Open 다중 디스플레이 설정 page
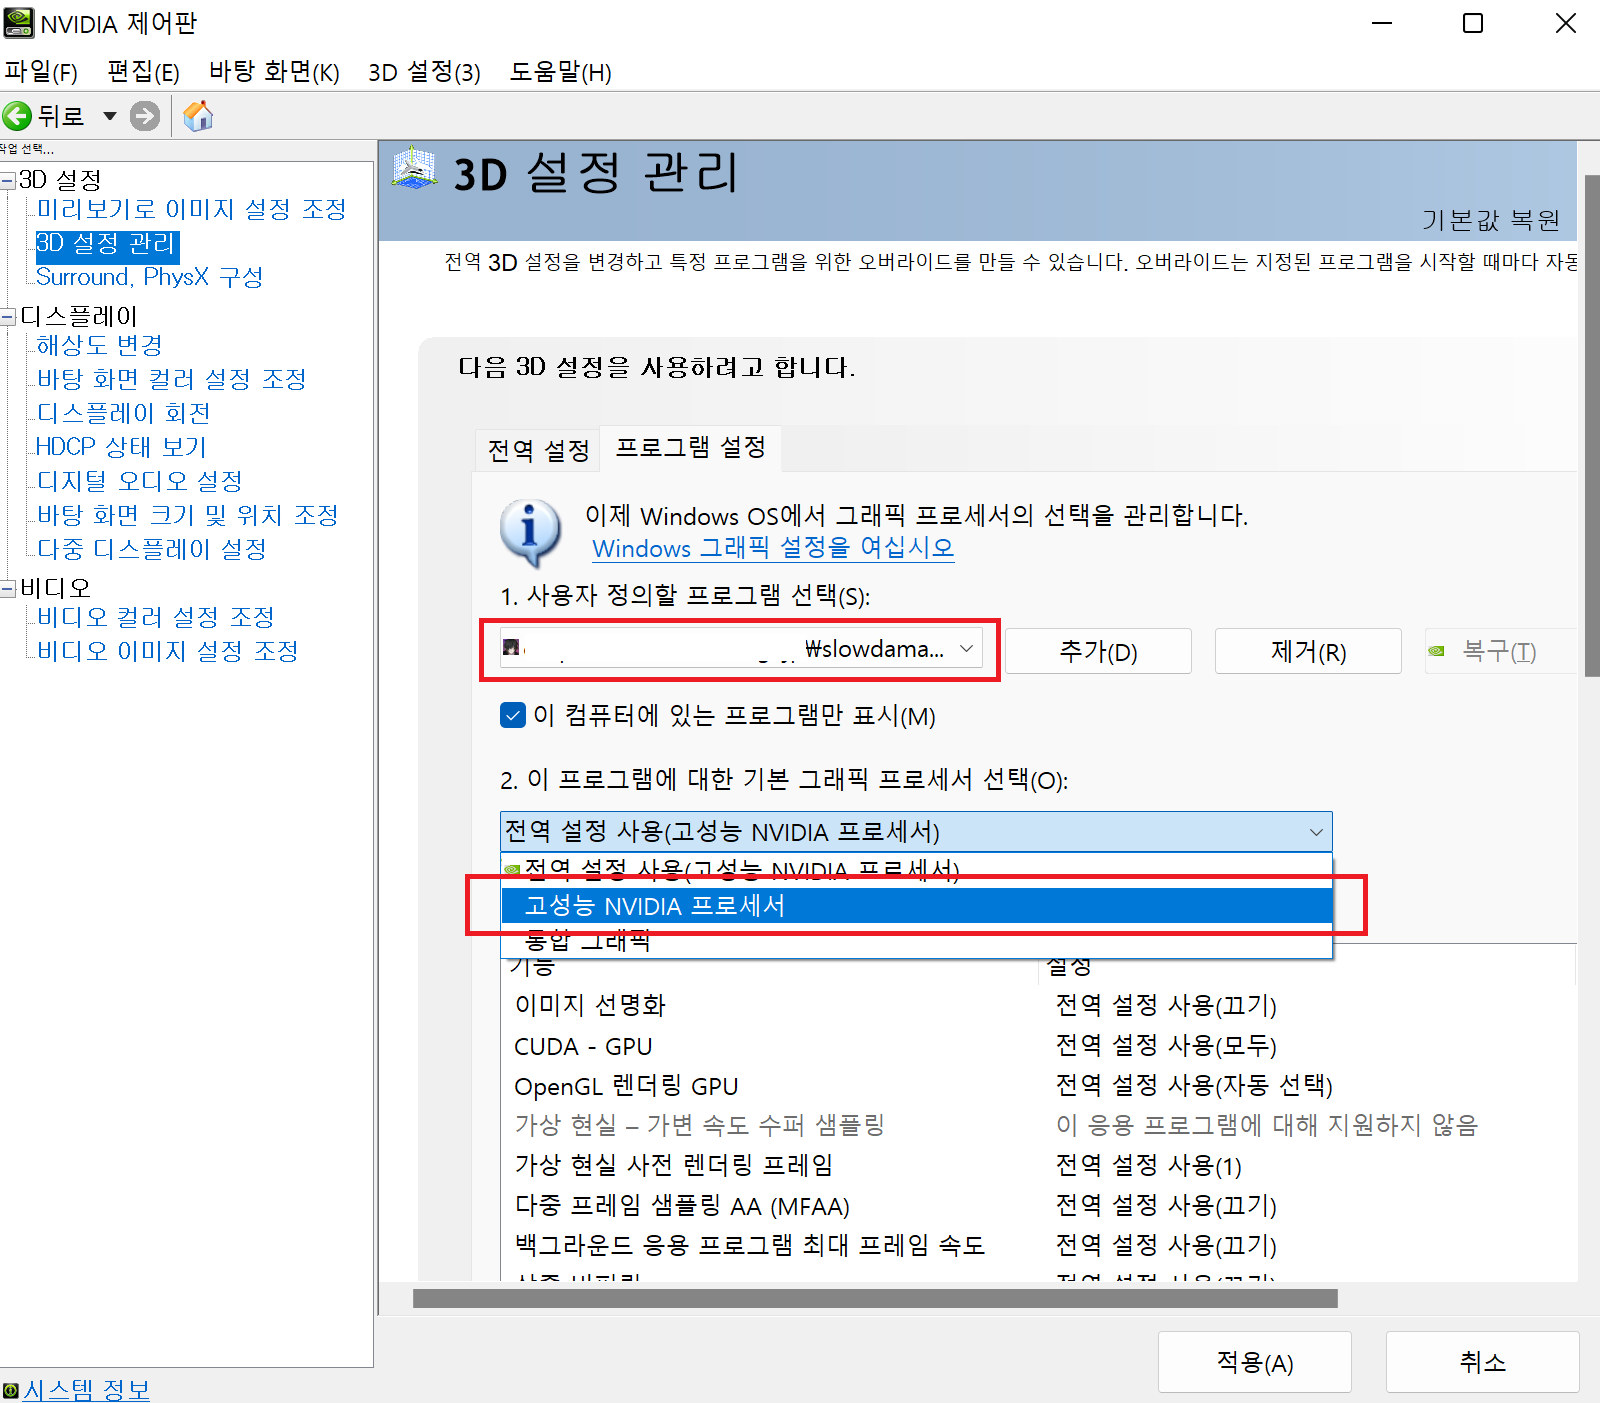The height and width of the screenshot is (1403, 1600). 151,549
